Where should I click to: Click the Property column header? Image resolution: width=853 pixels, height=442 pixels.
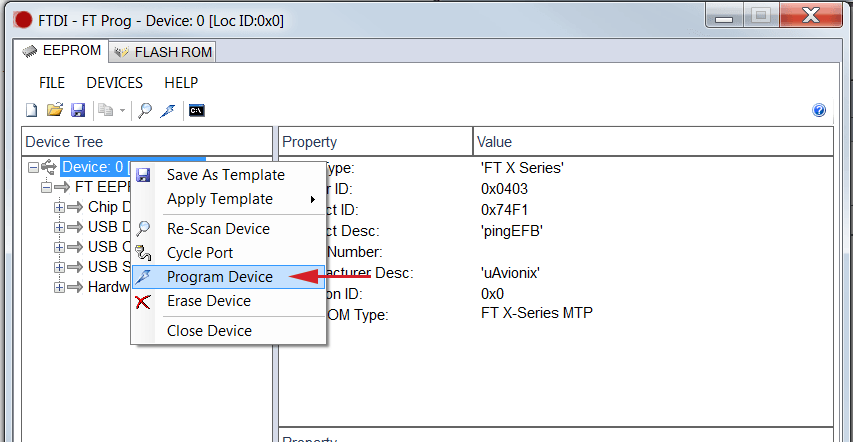(375, 142)
